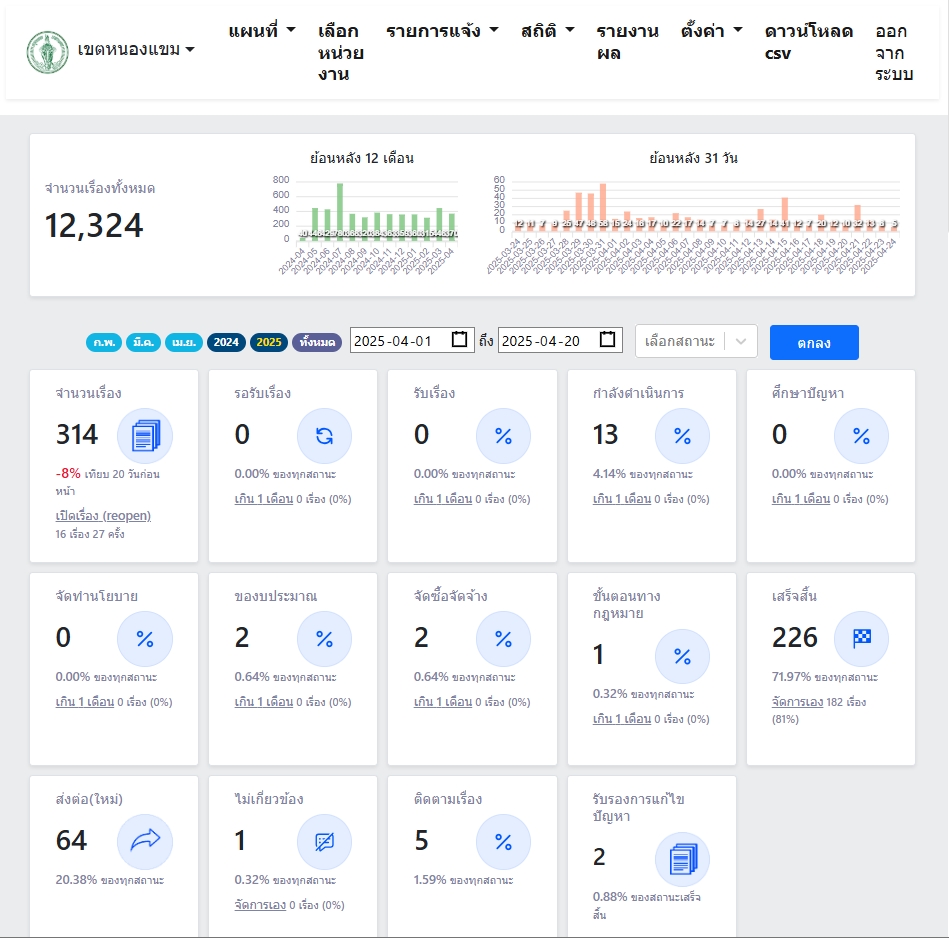Screen dimensions: 949x938
Task: Open calendar picker for end date 2025-04-20
Action: pos(607,339)
